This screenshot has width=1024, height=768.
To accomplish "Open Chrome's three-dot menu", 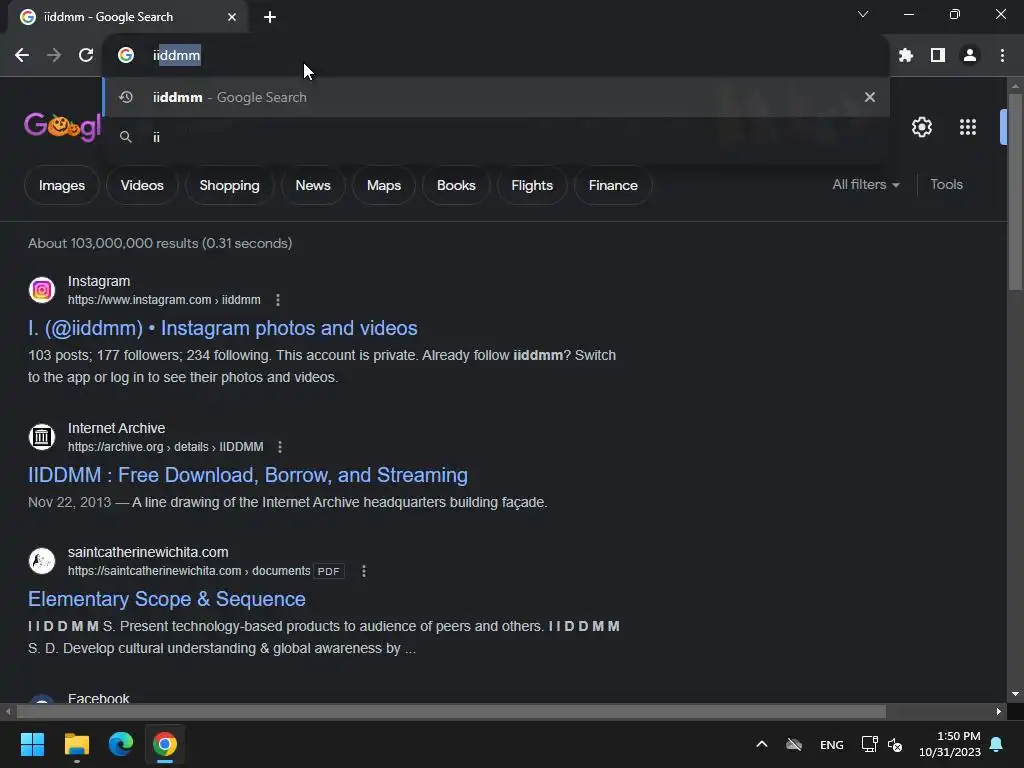I will point(1002,56).
